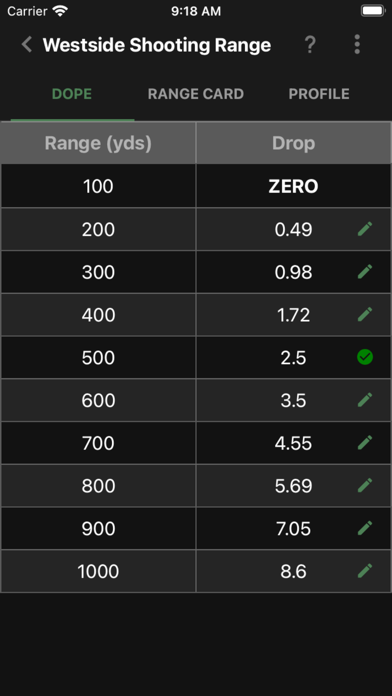Screen dimensions: 392x696
Task: Open the three-dot overflow menu
Action: (357, 44)
